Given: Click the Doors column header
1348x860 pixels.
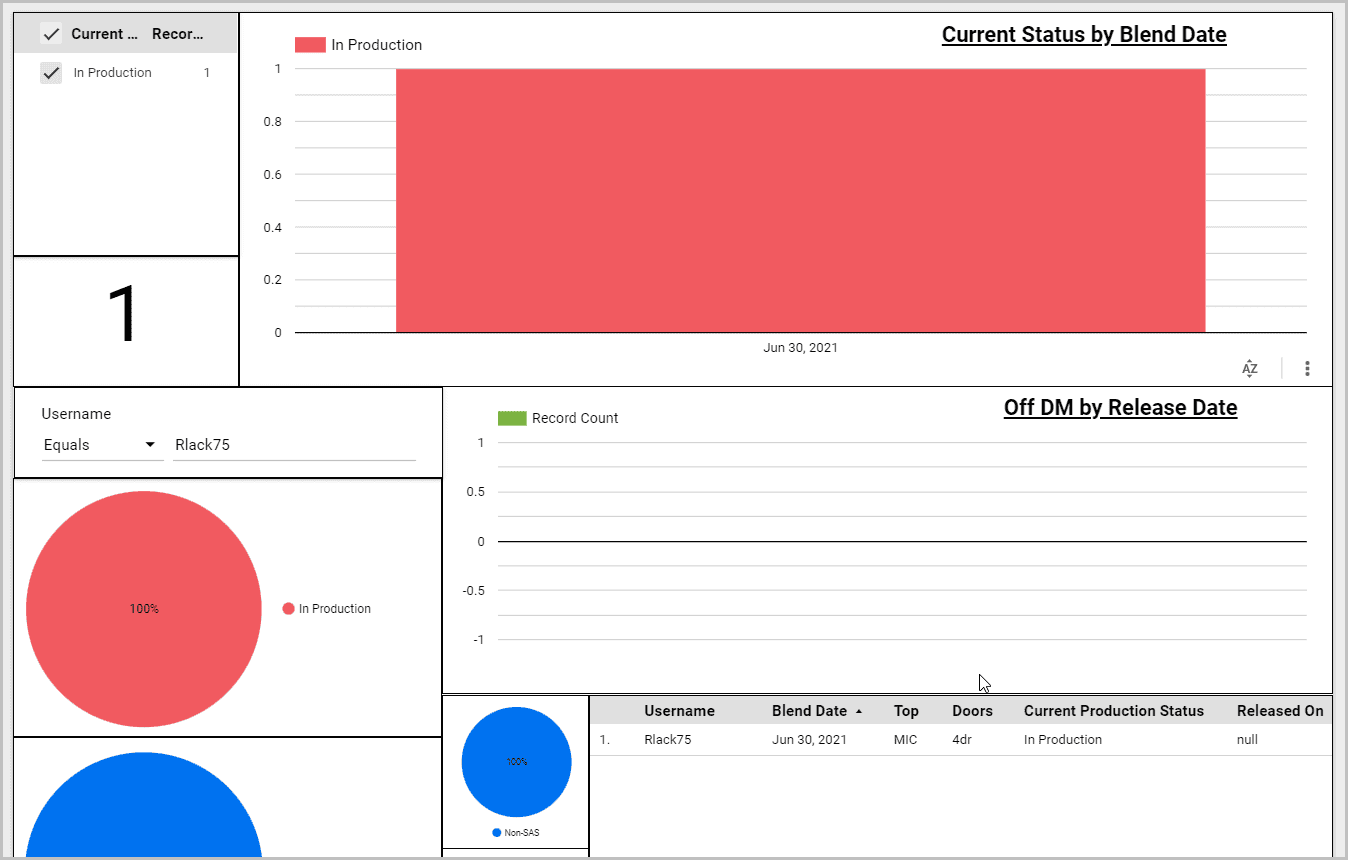Looking at the screenshot, I should click(972, 711).
